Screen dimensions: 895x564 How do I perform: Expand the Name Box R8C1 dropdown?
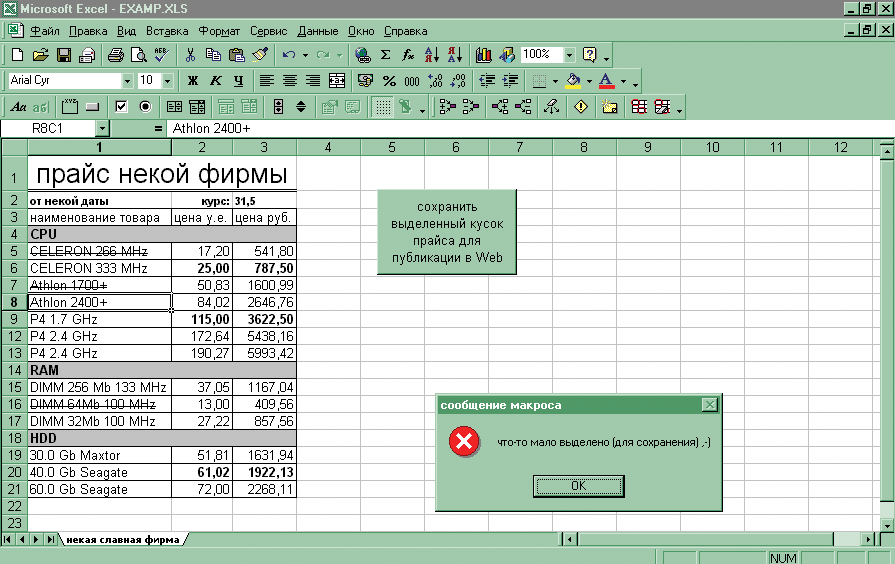102,128
